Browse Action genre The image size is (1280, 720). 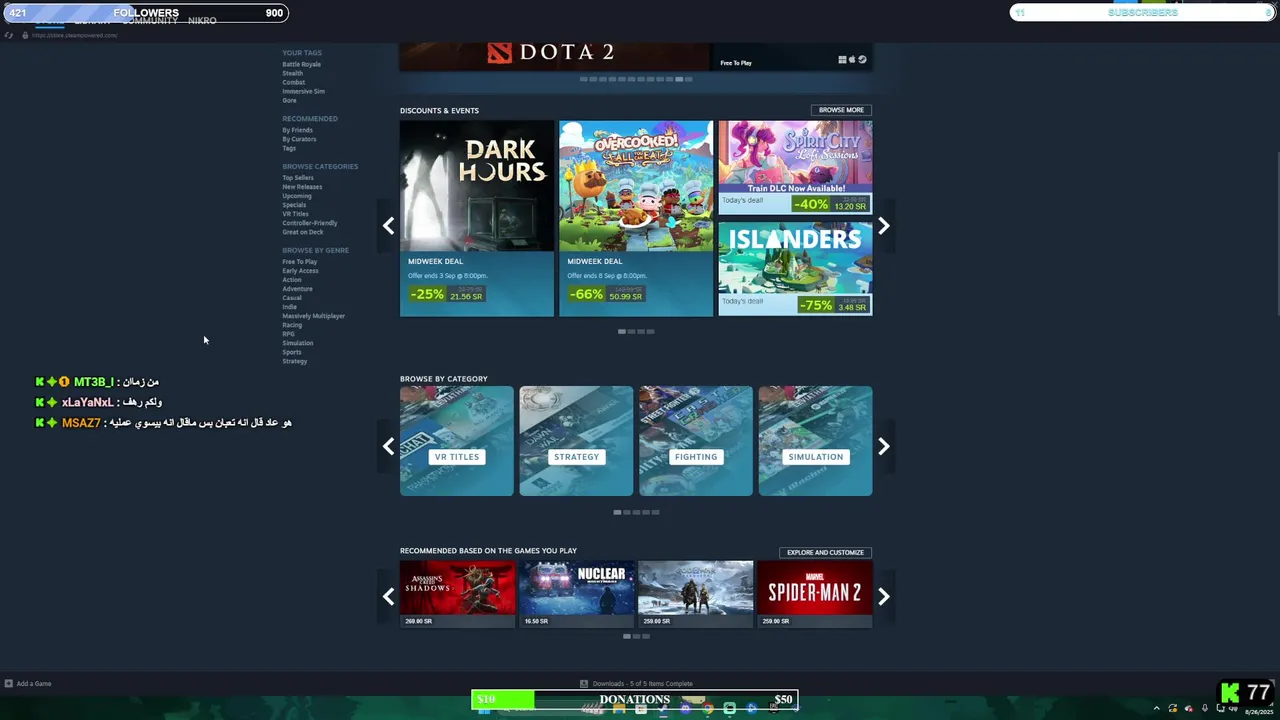291,280
